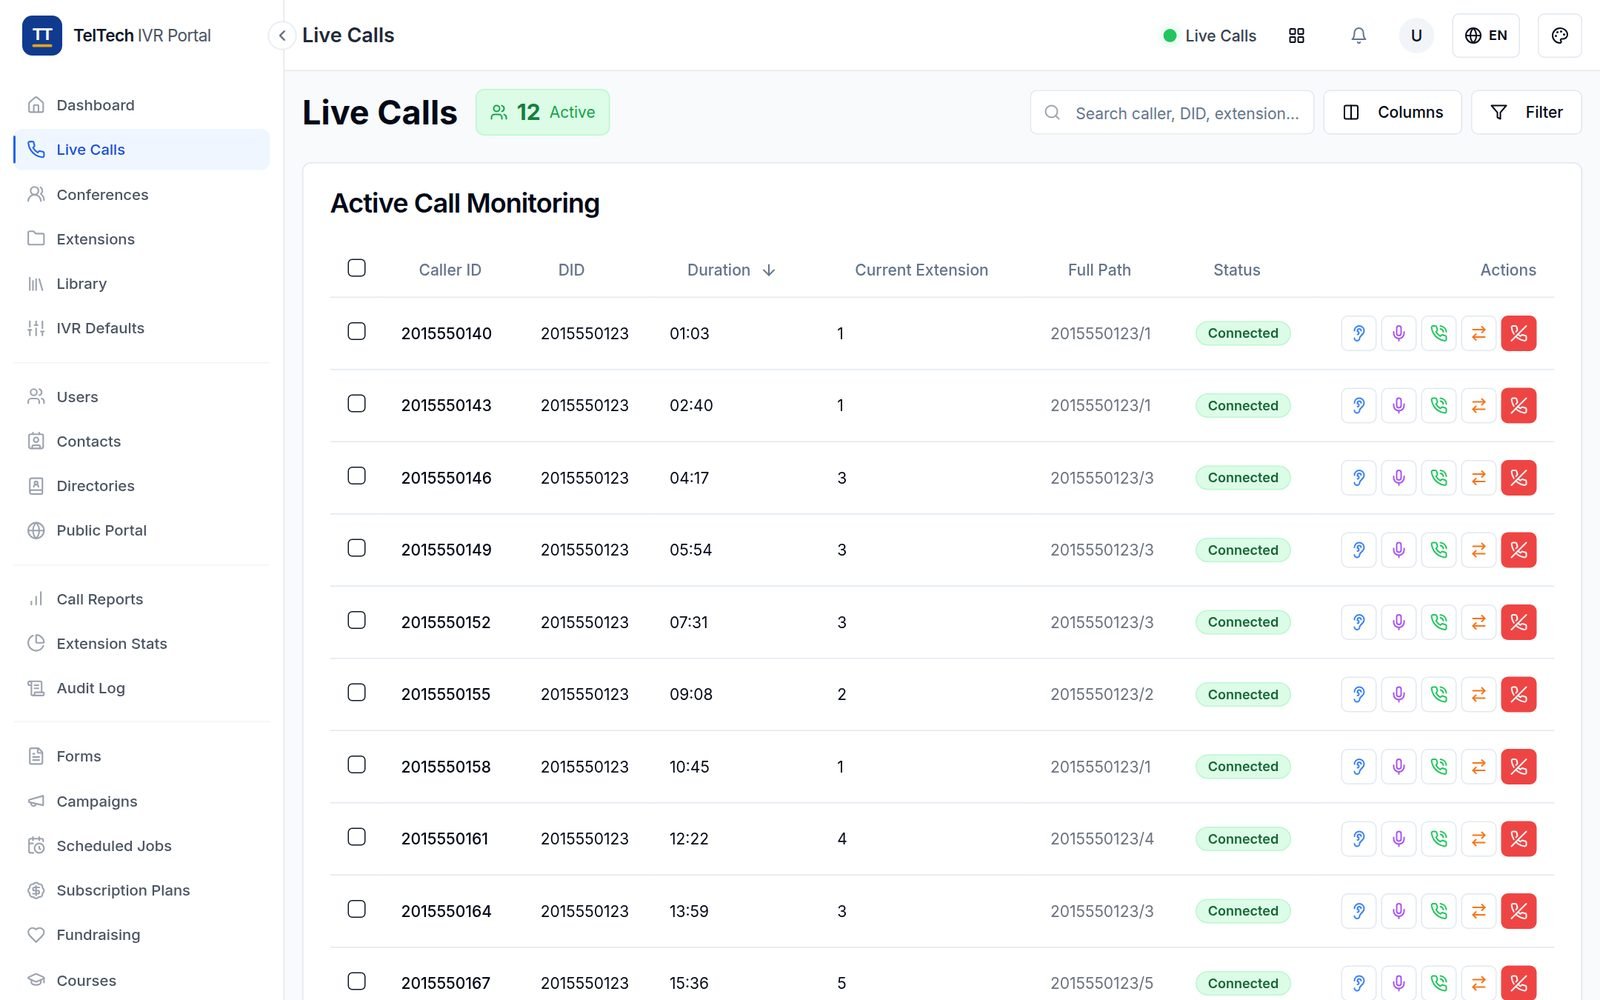Open Extension Stats in the sidebar
Screen dimensions: 1600x1000
pos(142,643)
